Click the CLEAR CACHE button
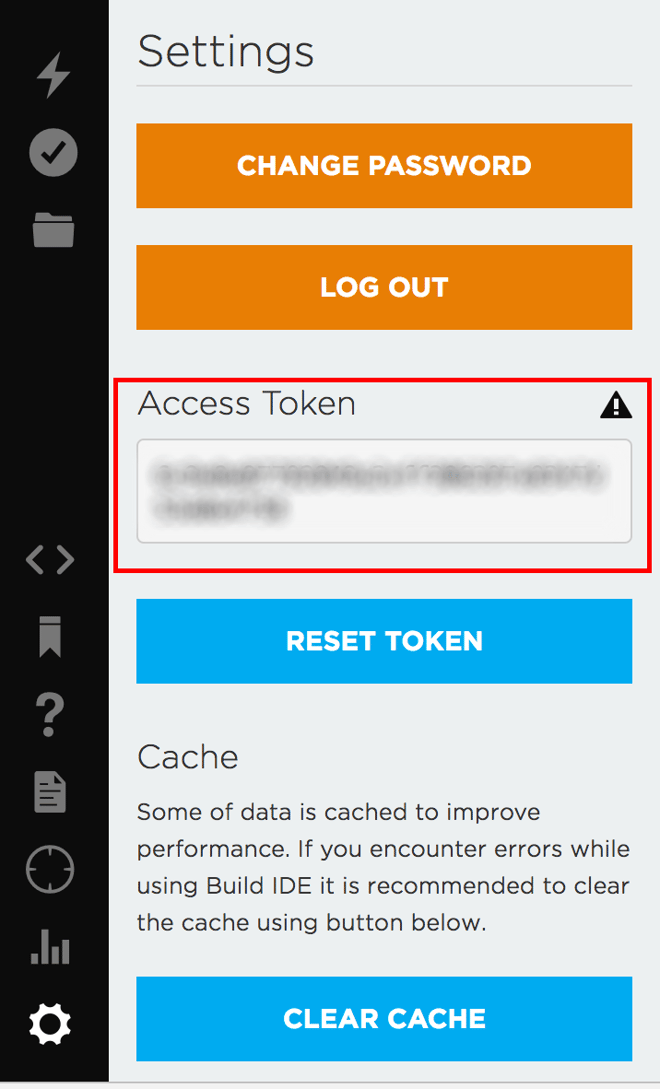 coord(384,1019)
